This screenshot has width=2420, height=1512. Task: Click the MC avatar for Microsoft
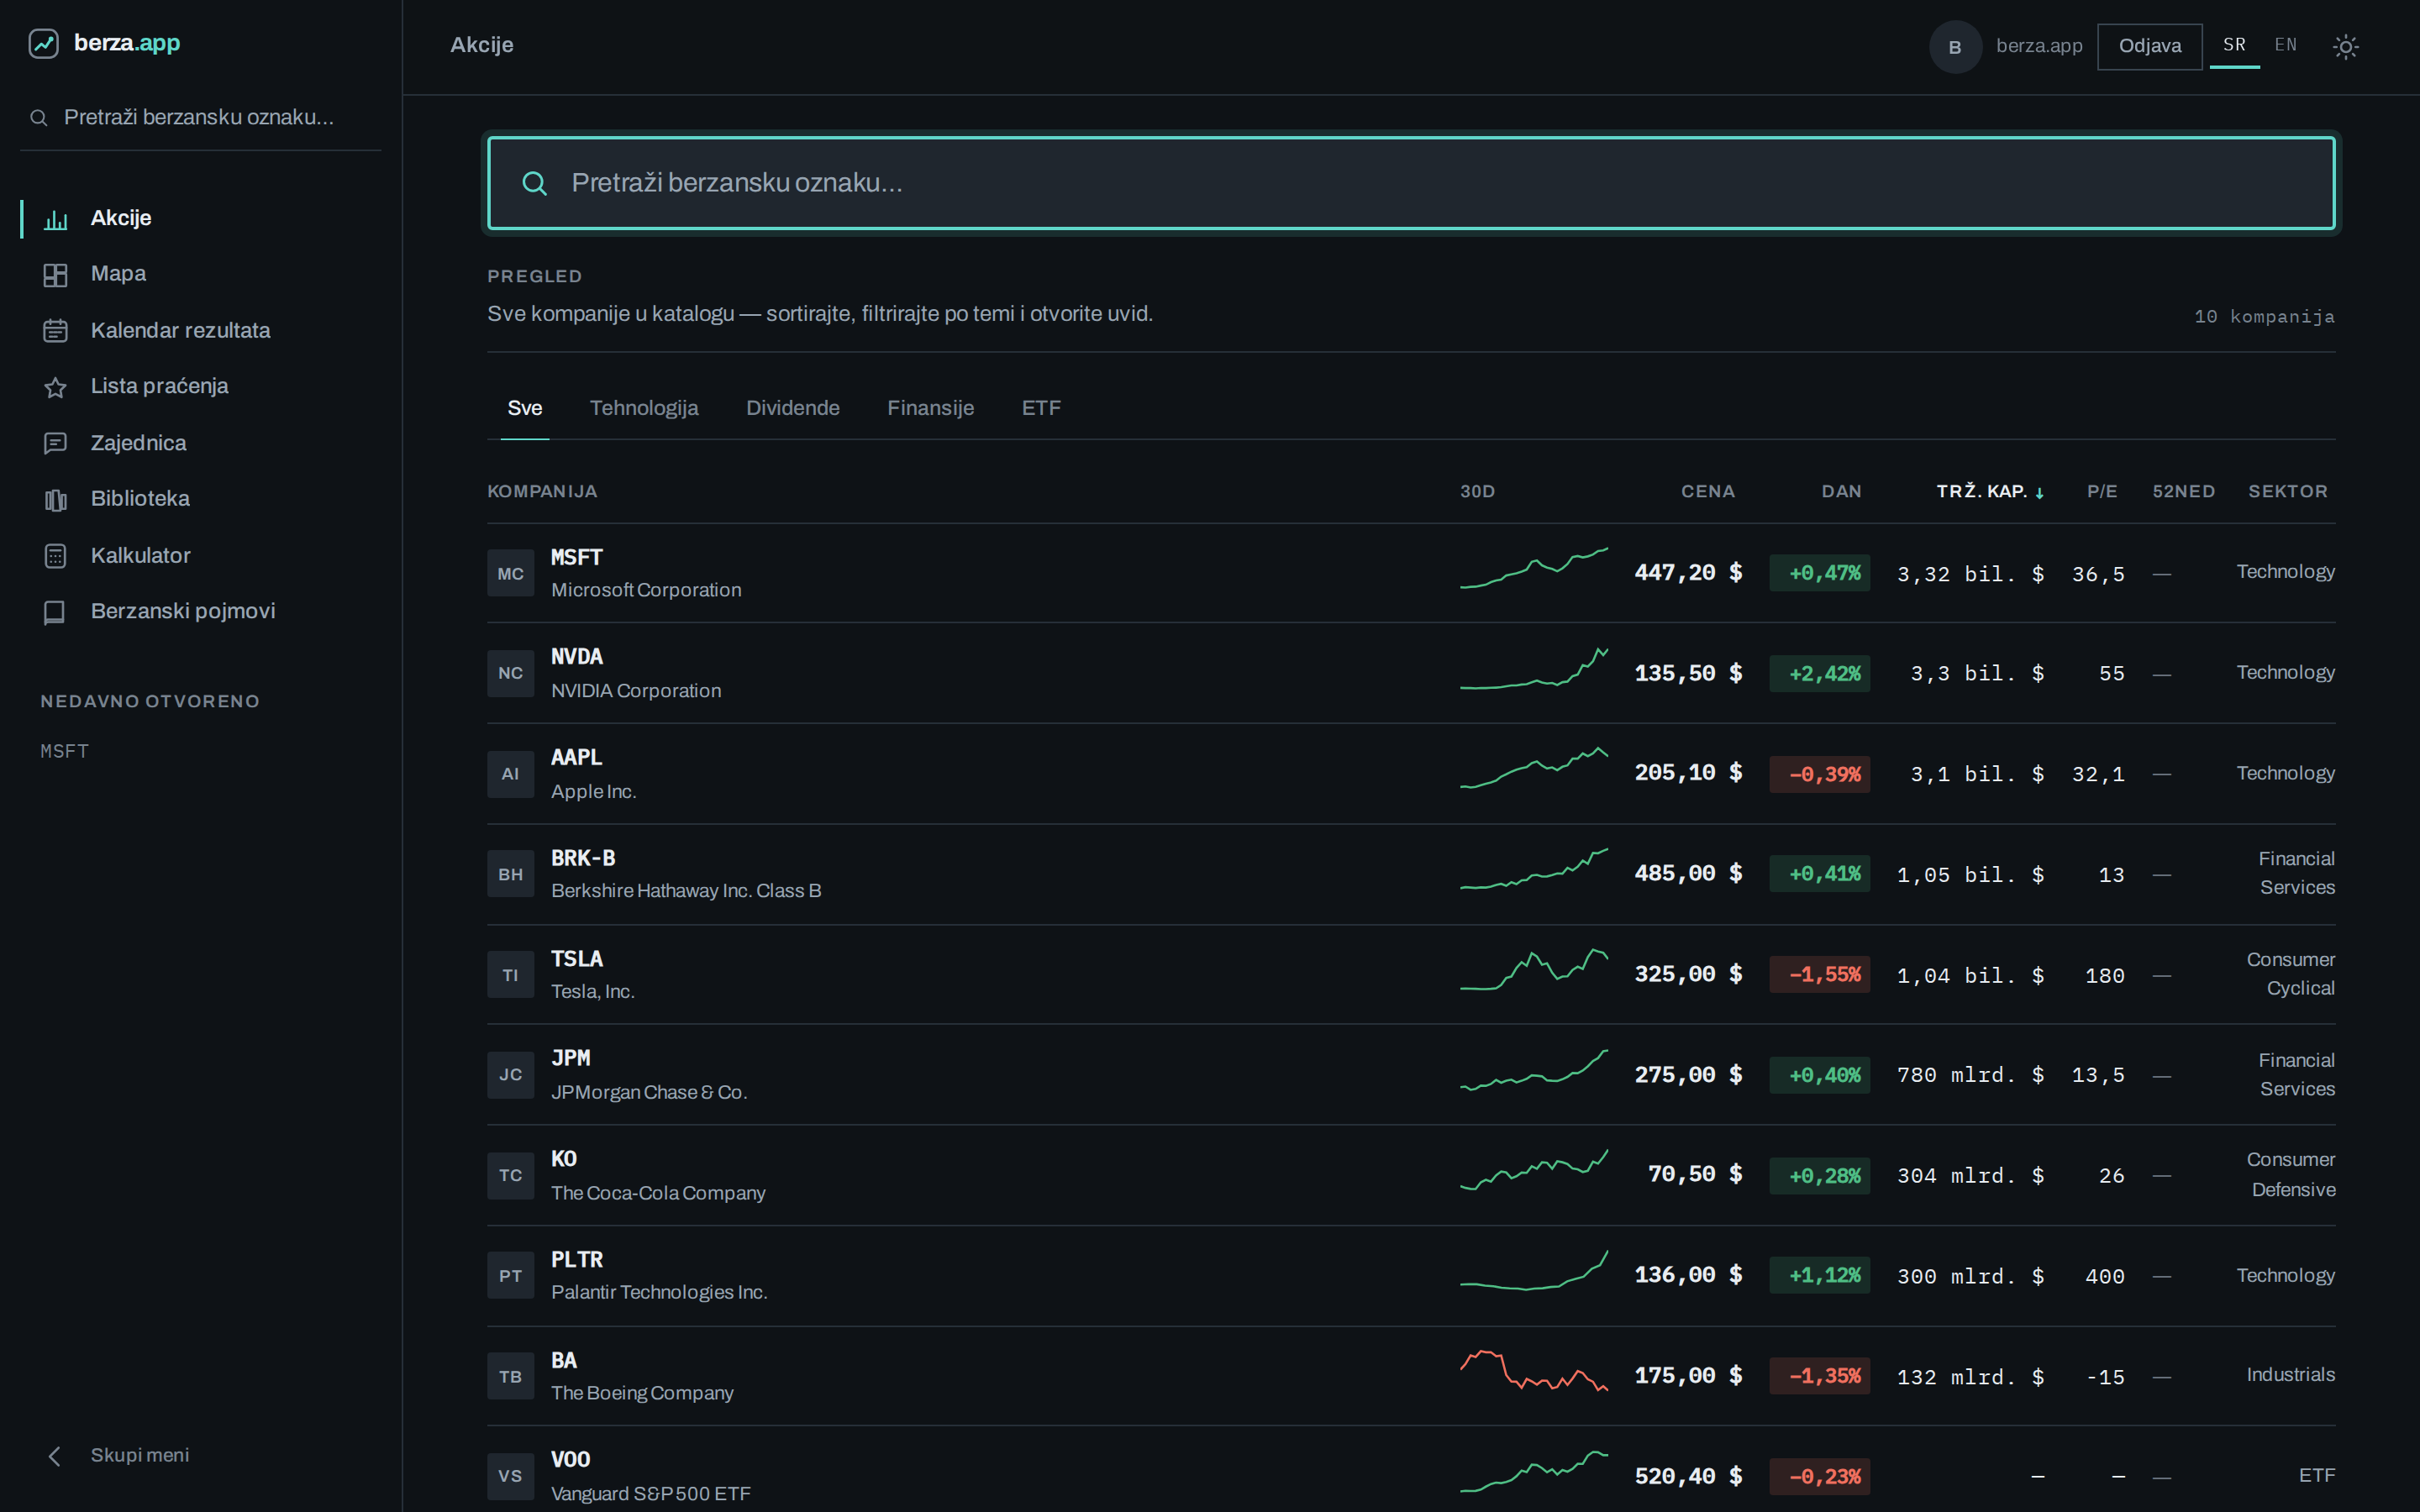(510, 574)
